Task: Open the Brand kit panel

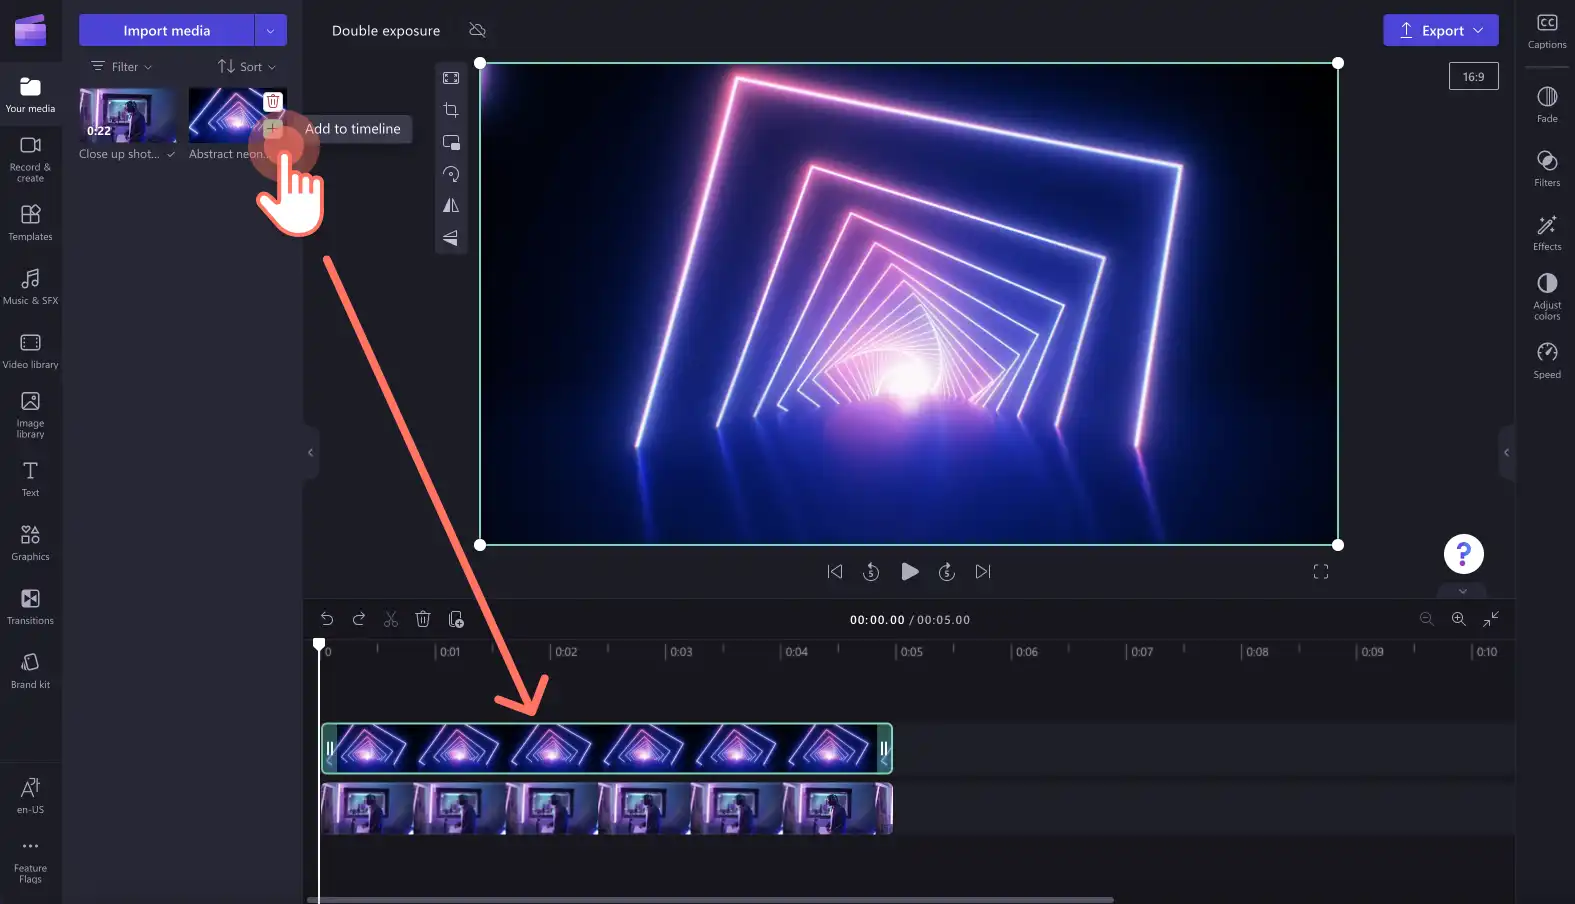Action: pyautogui.click(x=30, y=671)
